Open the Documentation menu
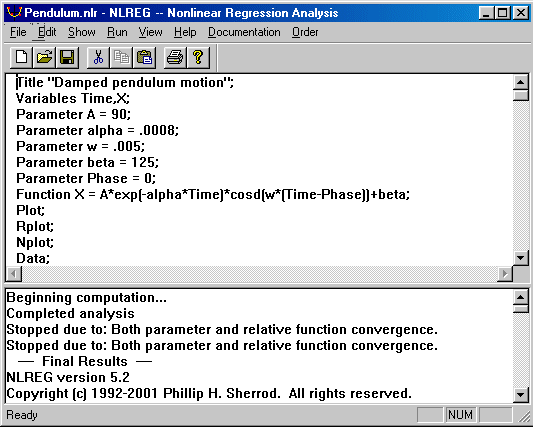 pos(244,32)
